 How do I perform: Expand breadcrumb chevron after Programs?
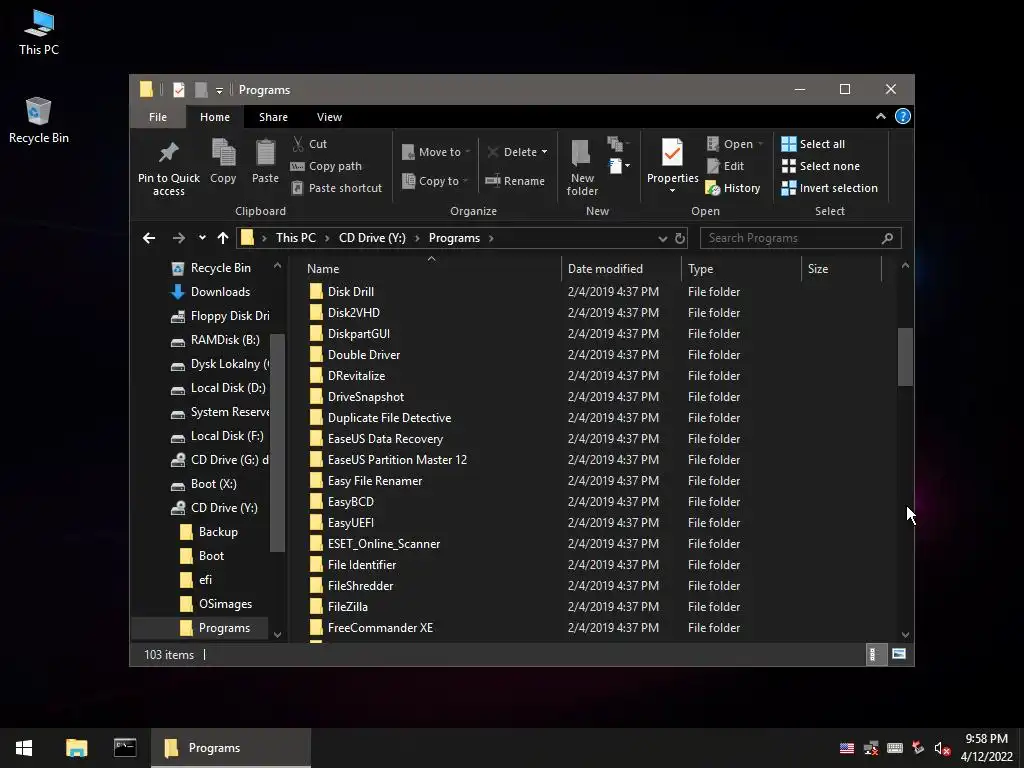(x=491, y=238)
